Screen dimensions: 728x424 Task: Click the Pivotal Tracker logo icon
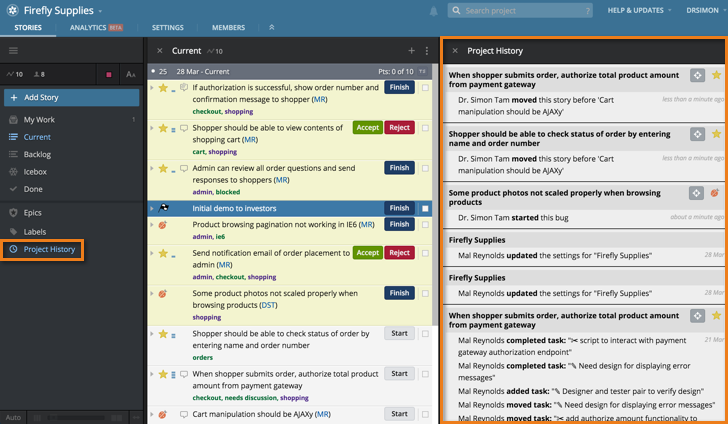tap(13, 10)
